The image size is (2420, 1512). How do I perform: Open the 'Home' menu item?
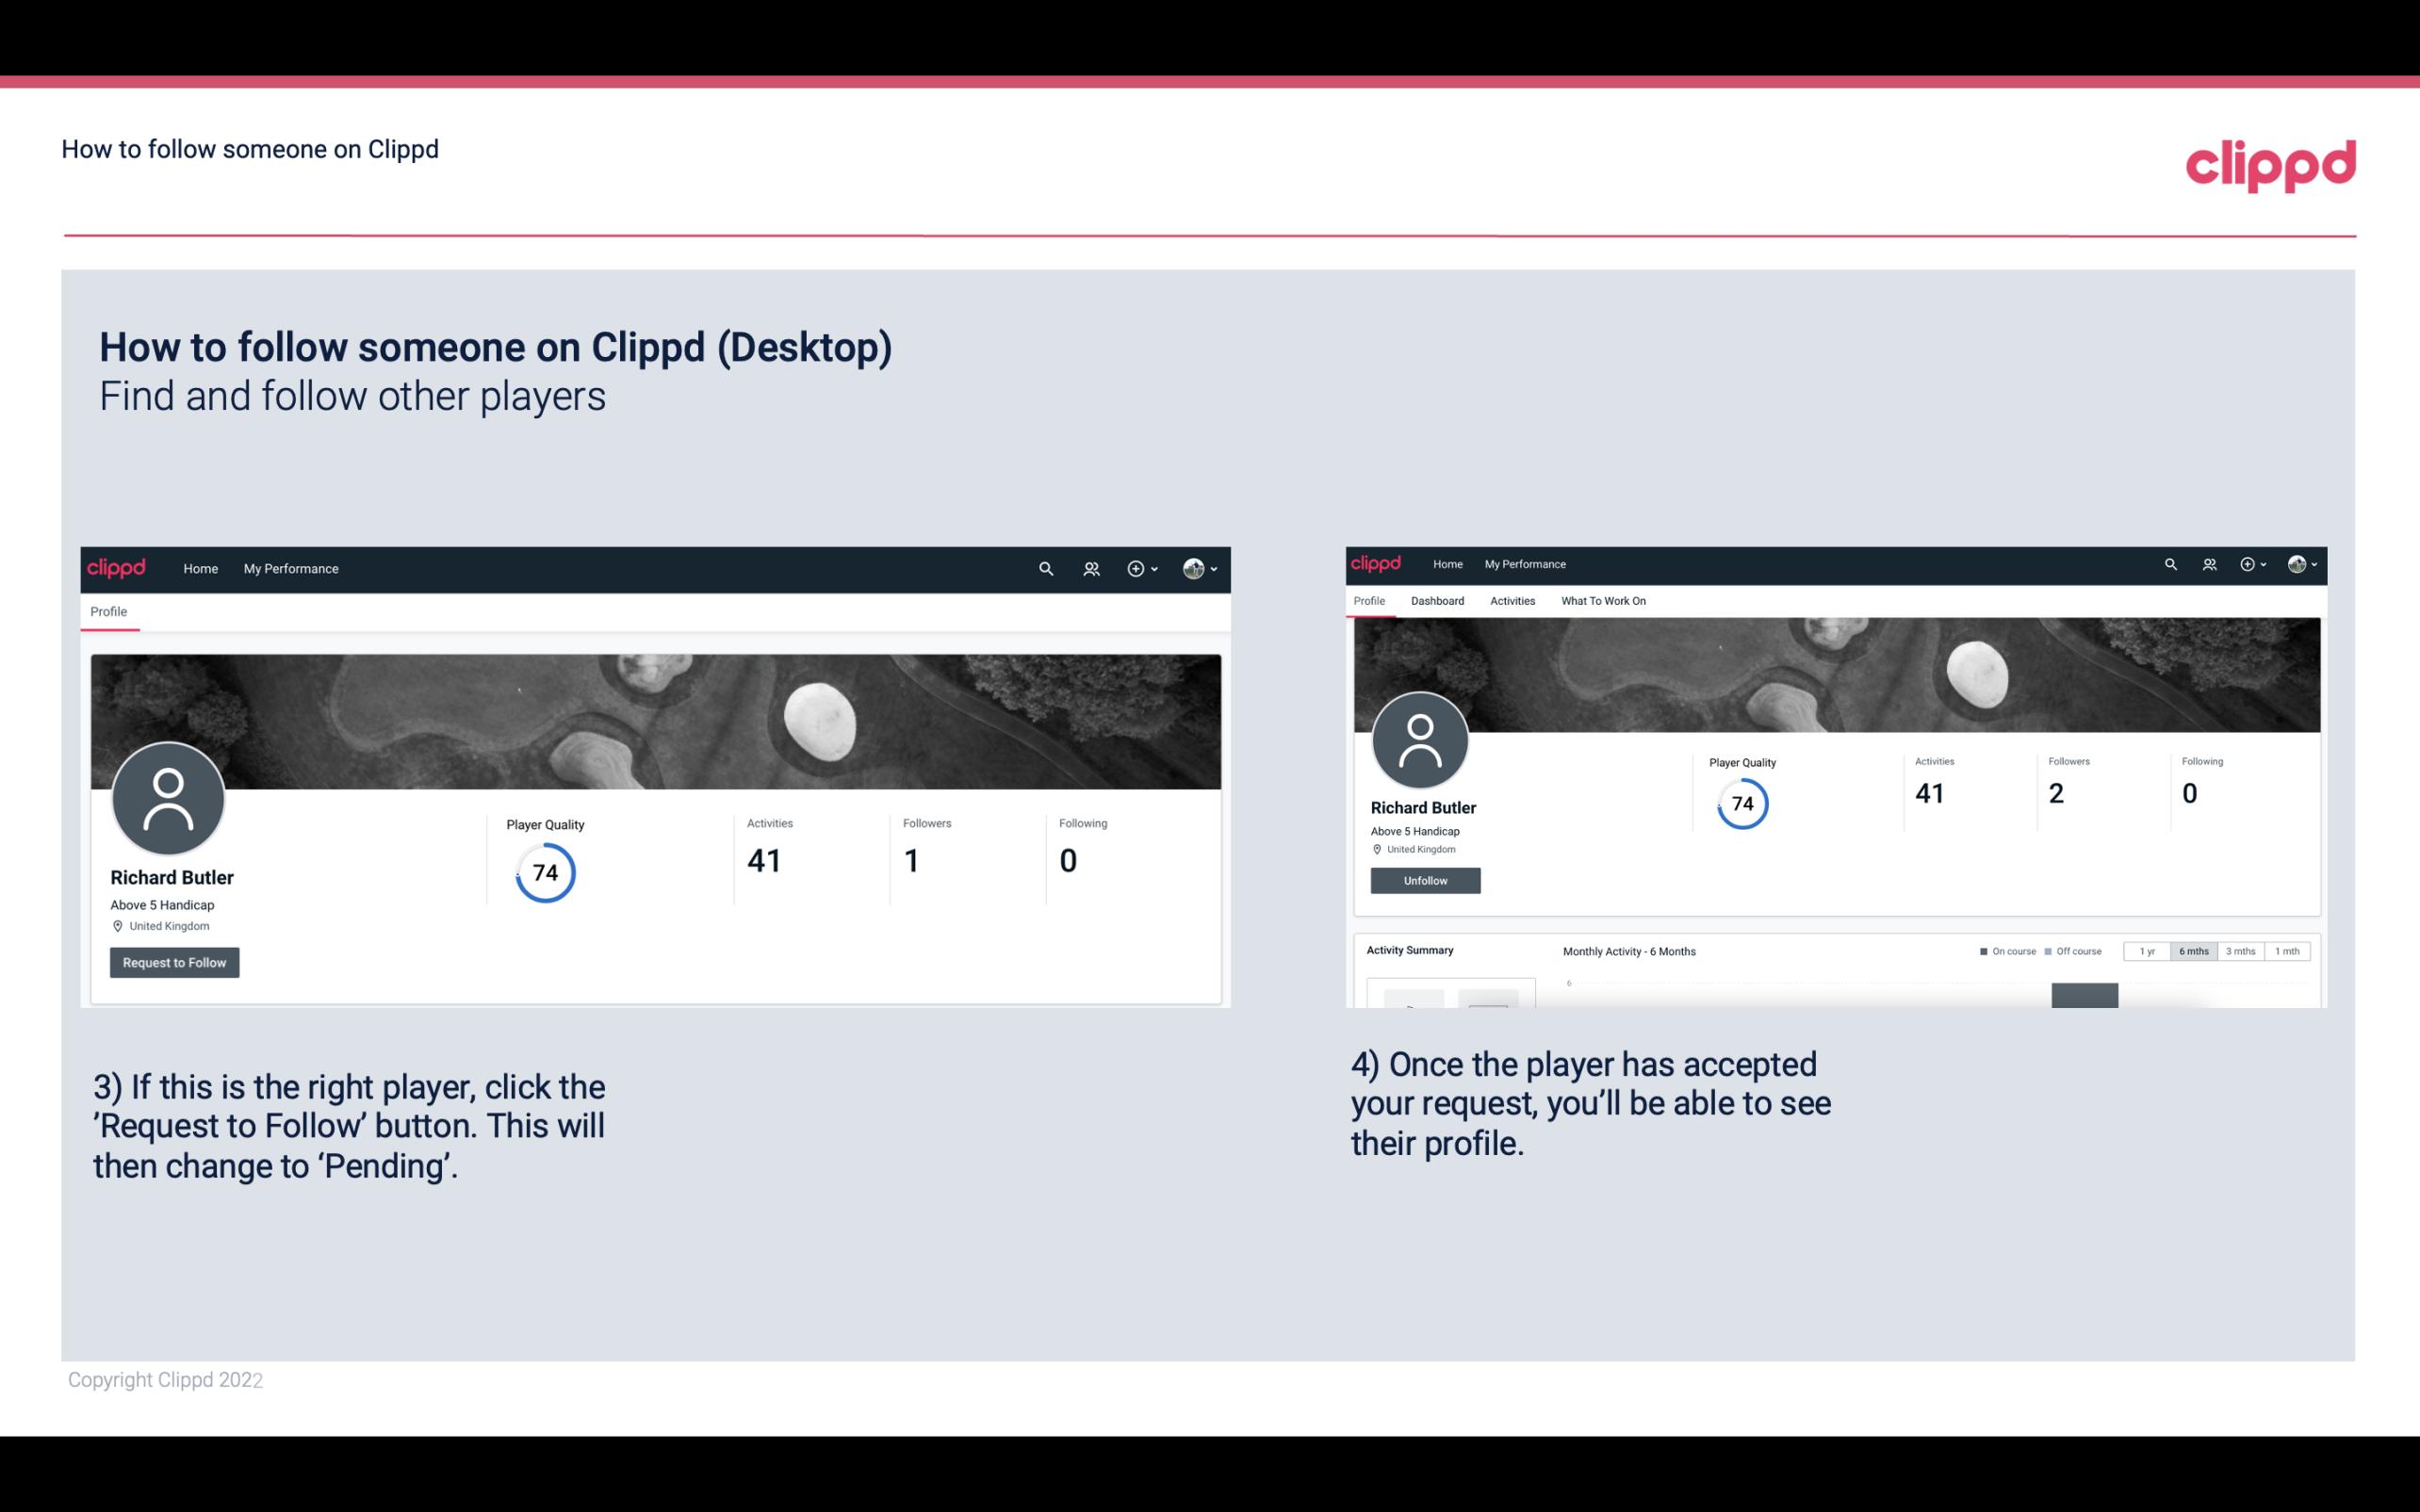(199, 568)
